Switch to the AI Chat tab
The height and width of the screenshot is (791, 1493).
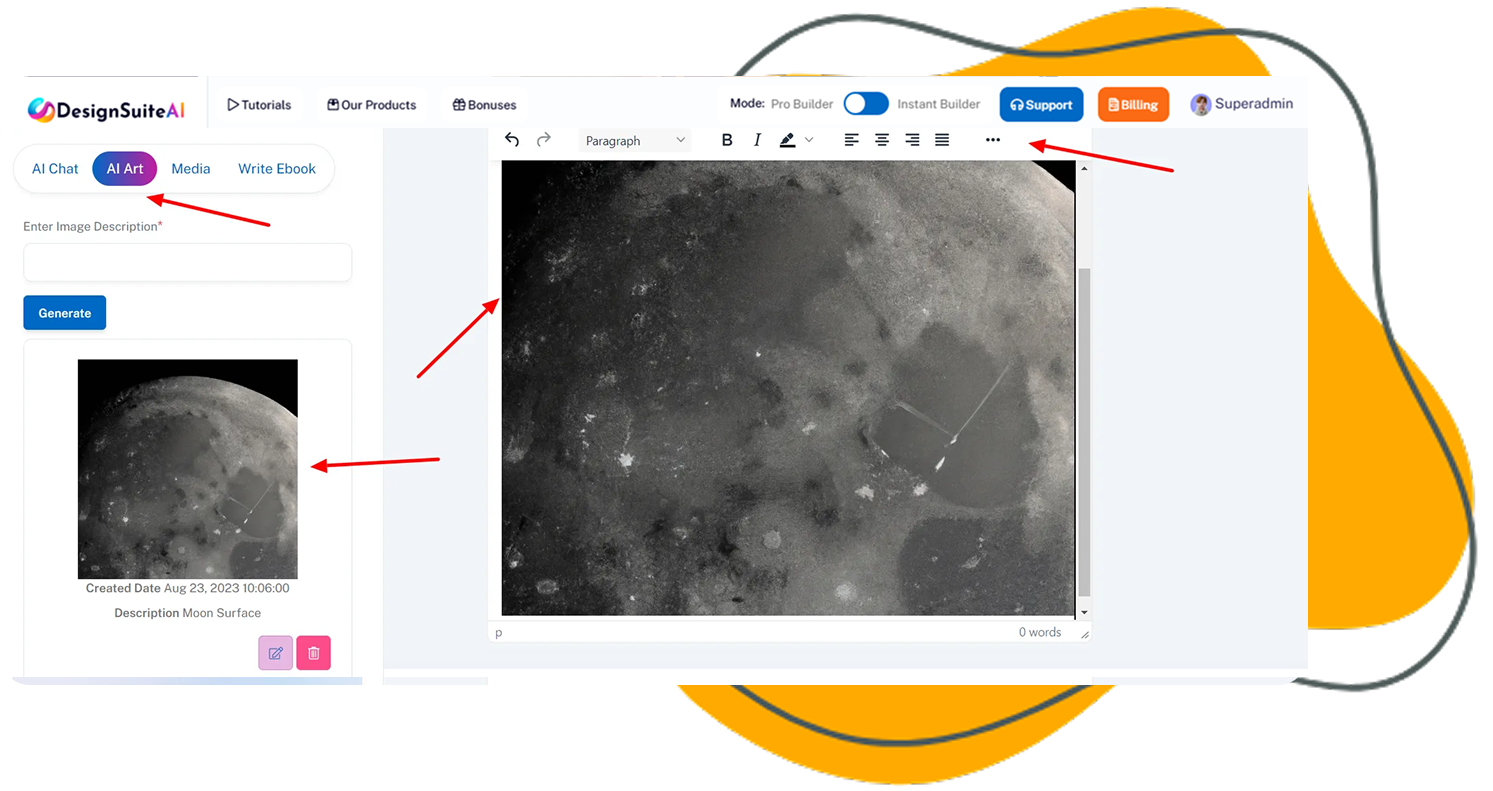click(55, 169)
